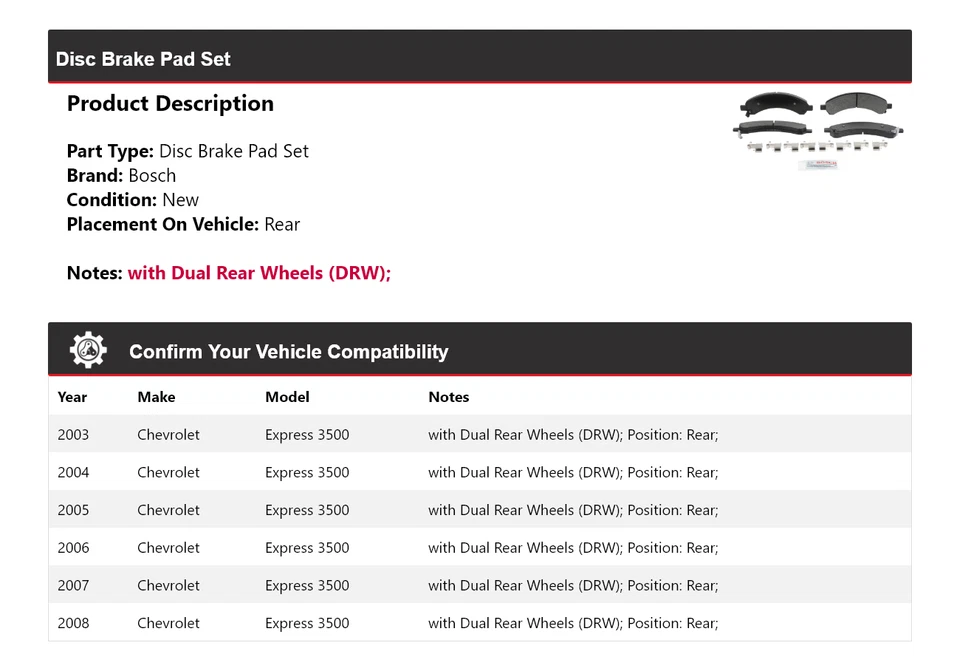Click the Placement On Vehicle: Rear line
960x671 pixels.
pyautogui.click(x=183, y=224)
